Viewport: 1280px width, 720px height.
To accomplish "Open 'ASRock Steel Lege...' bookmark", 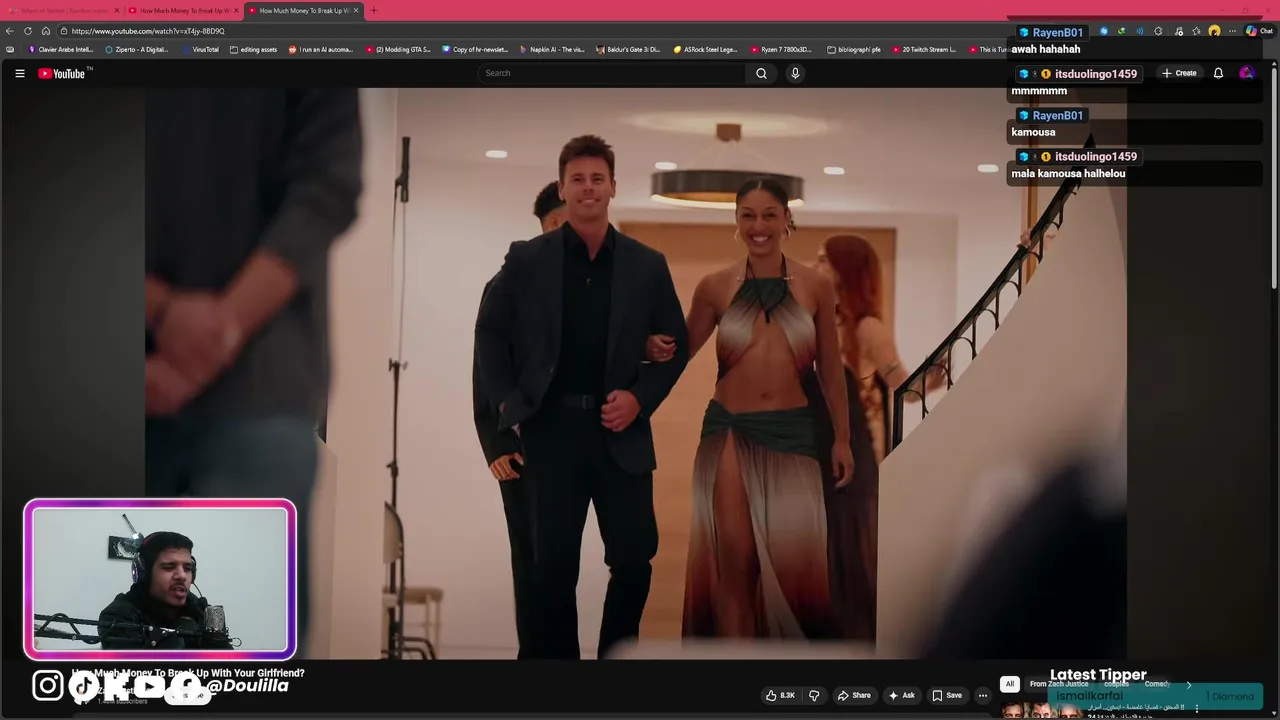I will tap(705, 49).
